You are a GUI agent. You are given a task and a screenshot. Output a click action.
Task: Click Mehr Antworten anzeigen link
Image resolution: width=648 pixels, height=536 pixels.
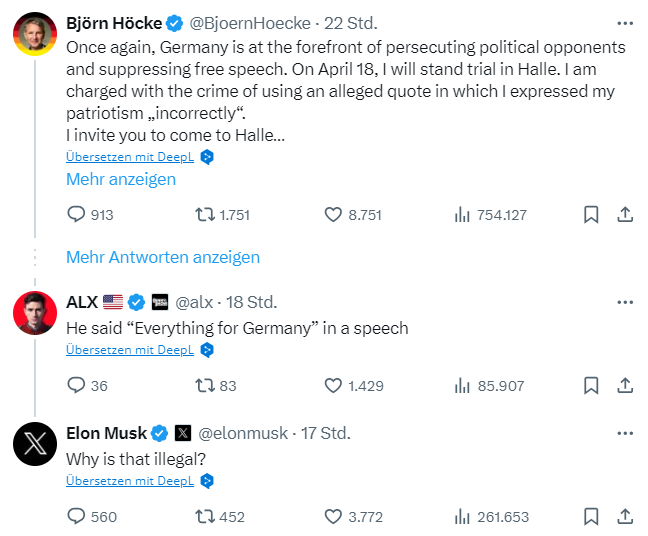[x=163, y=257]
